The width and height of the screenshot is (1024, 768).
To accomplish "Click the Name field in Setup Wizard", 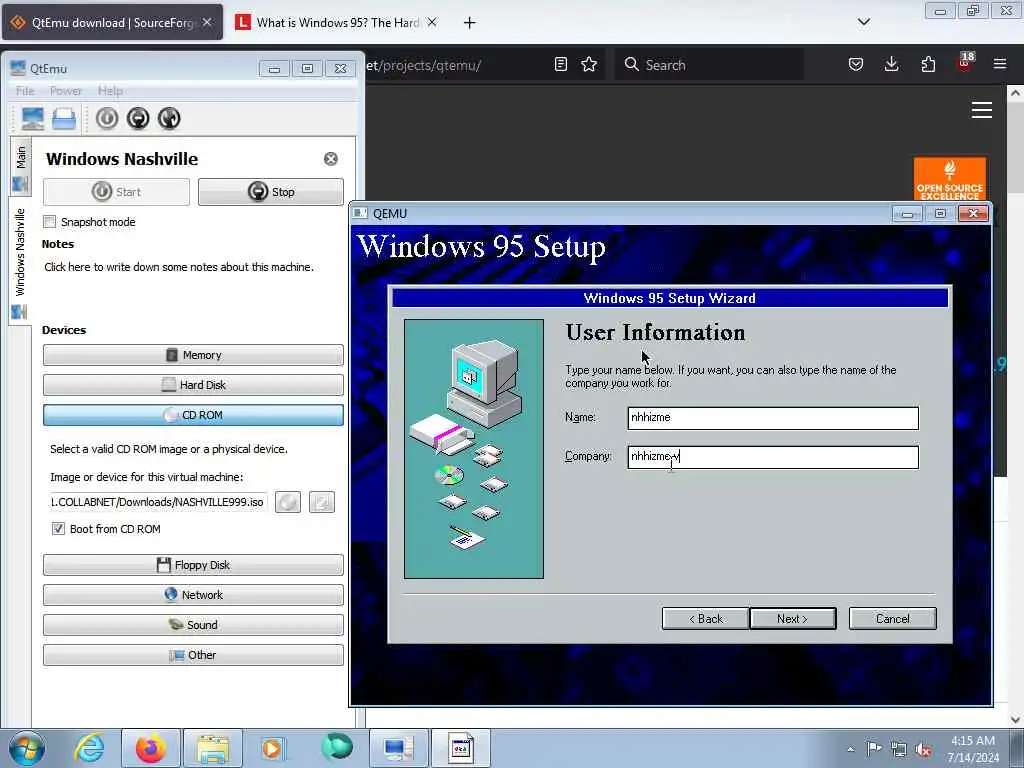I will coord(773,418).
